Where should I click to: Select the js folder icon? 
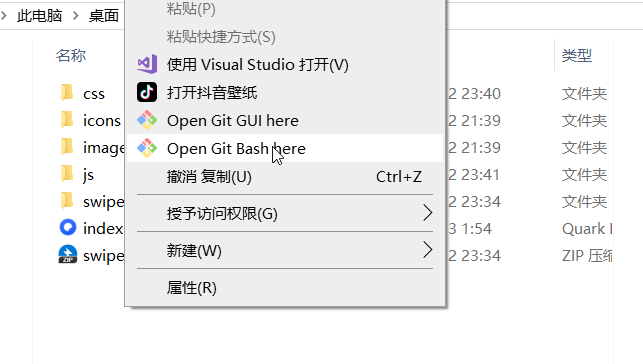[x=67, y=174]
